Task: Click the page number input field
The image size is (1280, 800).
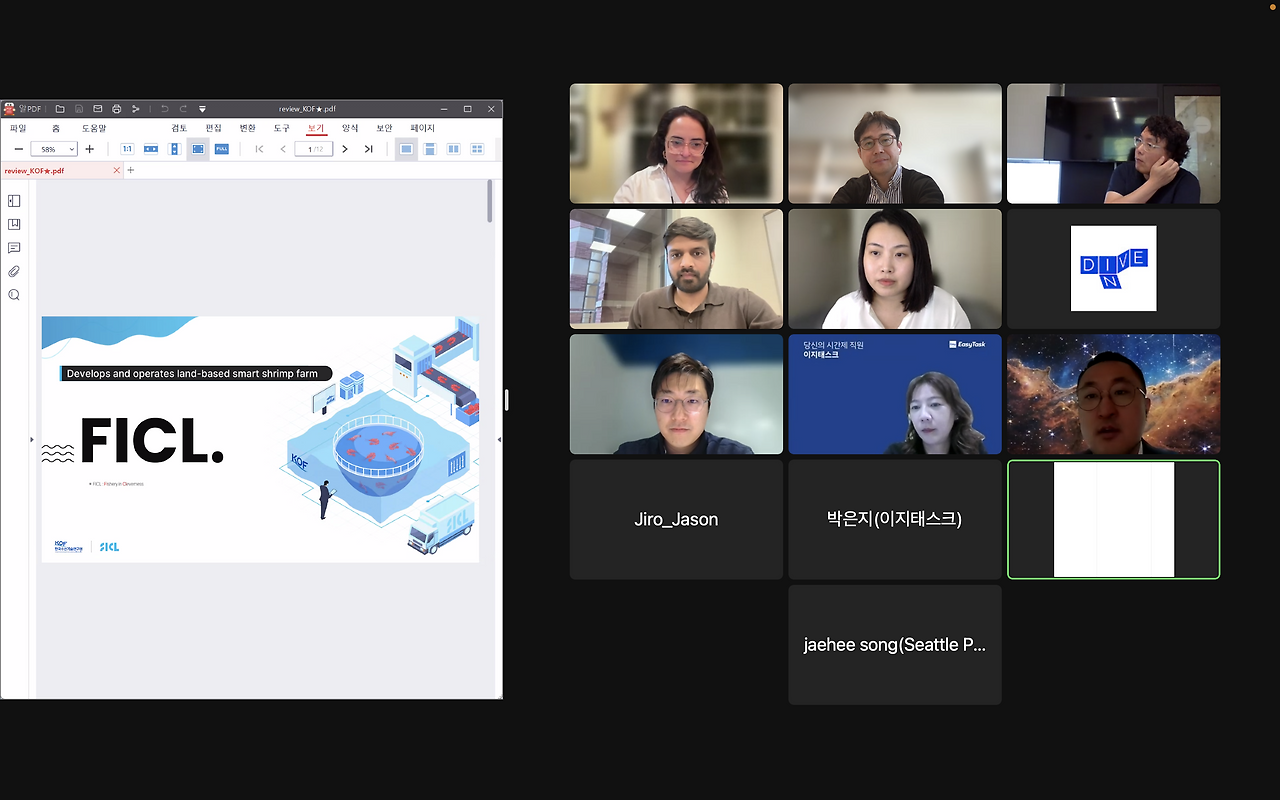Action: click(x=314, y=149)
